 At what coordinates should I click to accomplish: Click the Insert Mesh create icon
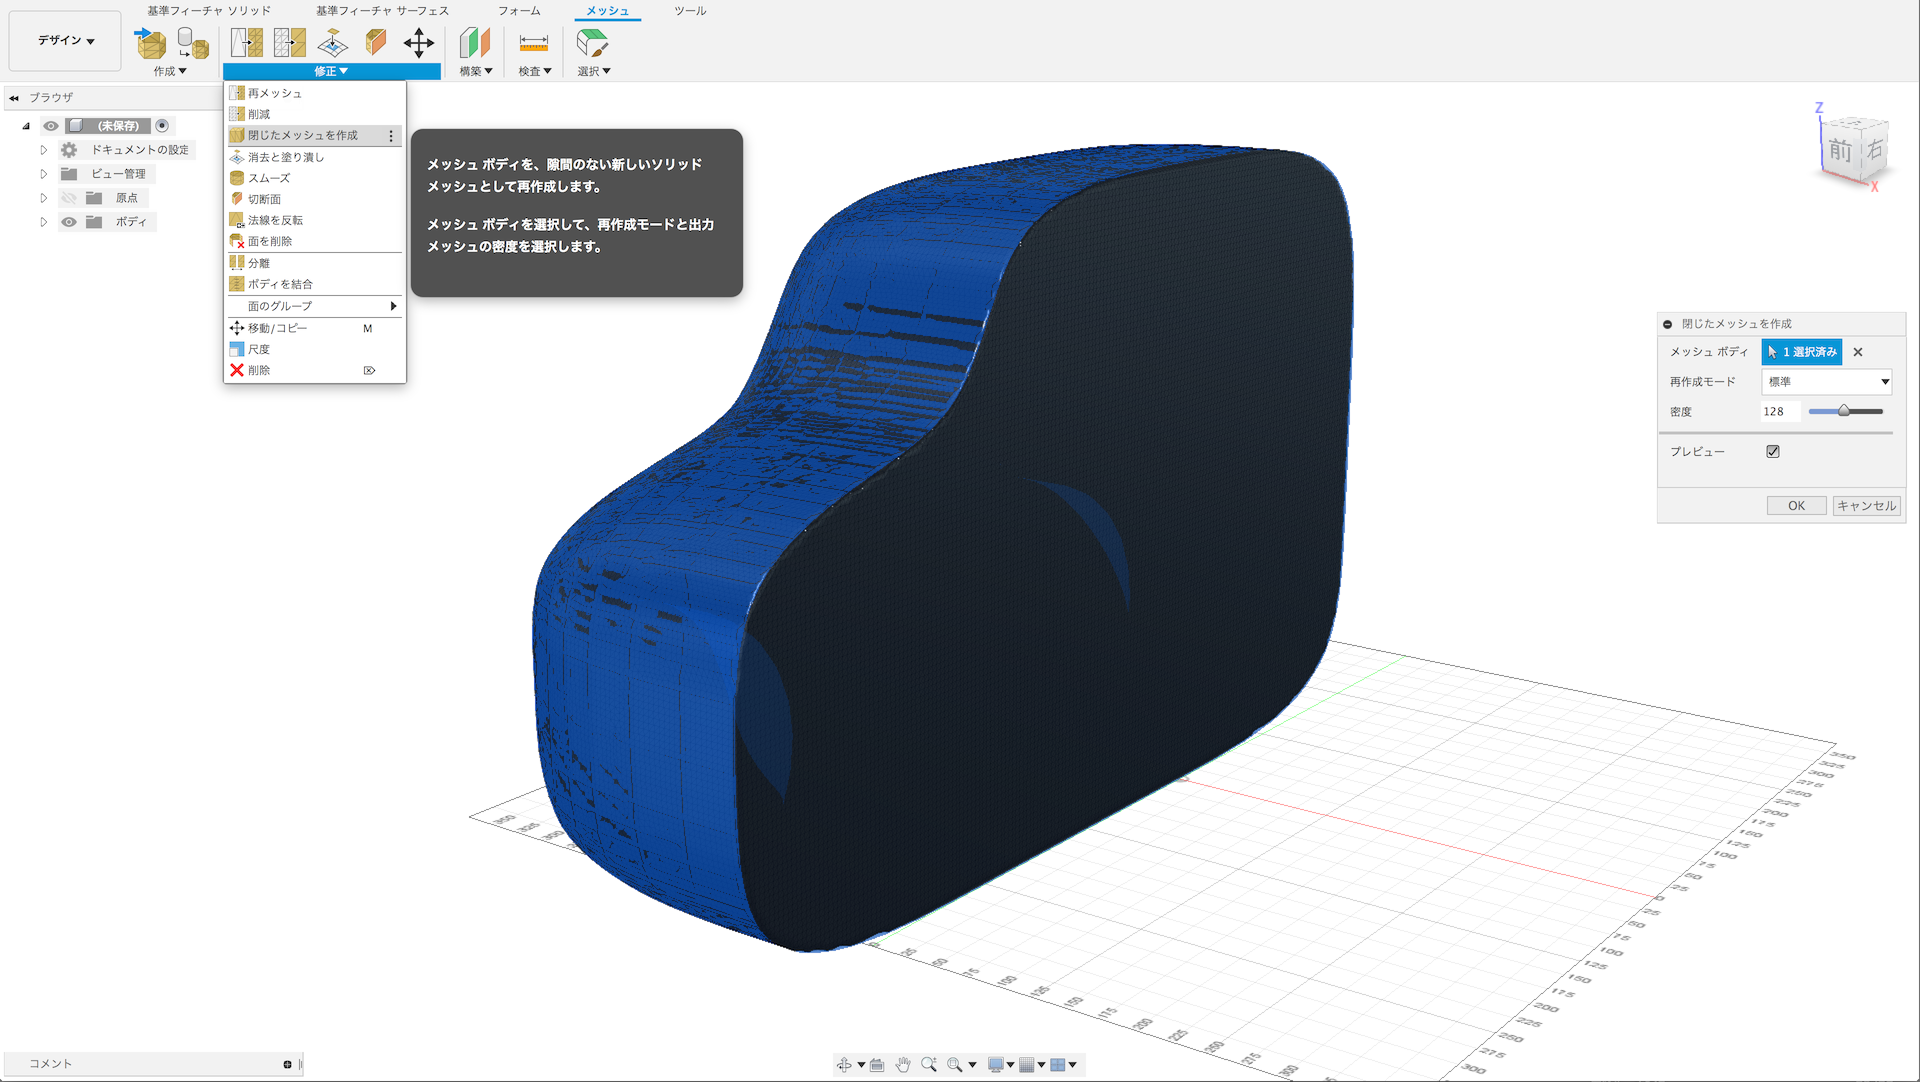(x=150, y=43)
